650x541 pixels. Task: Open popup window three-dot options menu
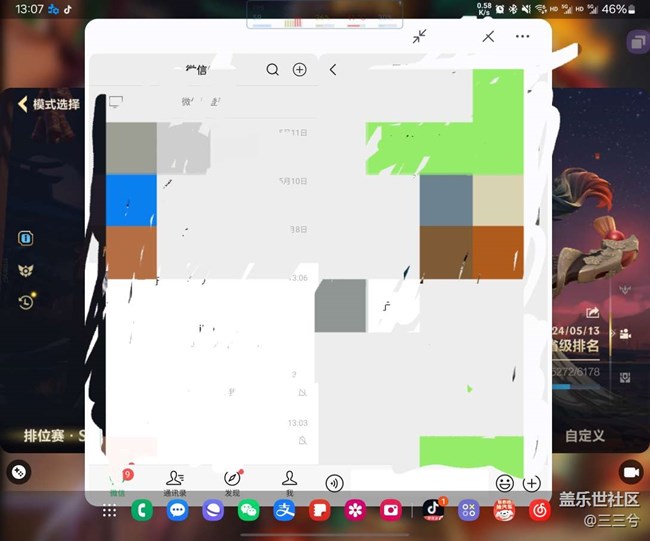pos(522,36)
